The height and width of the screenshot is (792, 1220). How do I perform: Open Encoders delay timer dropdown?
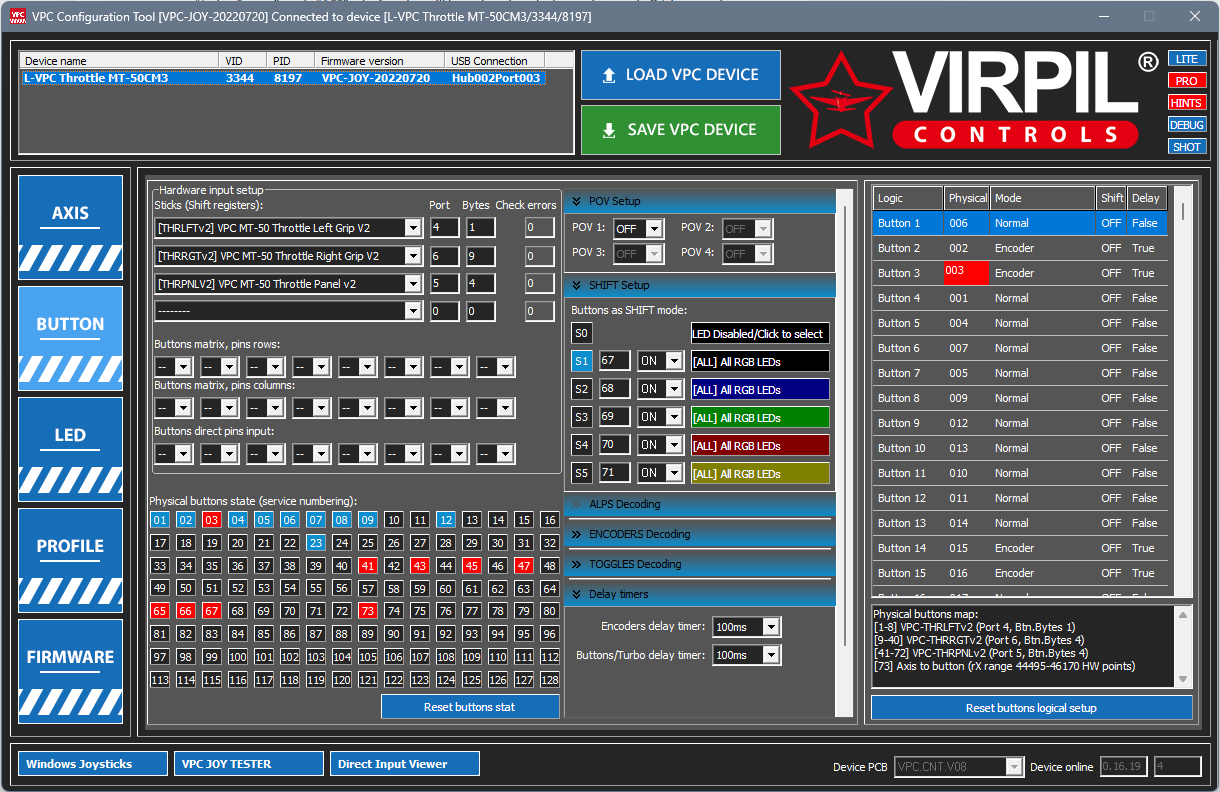pyautogui.click(x=771, y=627)
